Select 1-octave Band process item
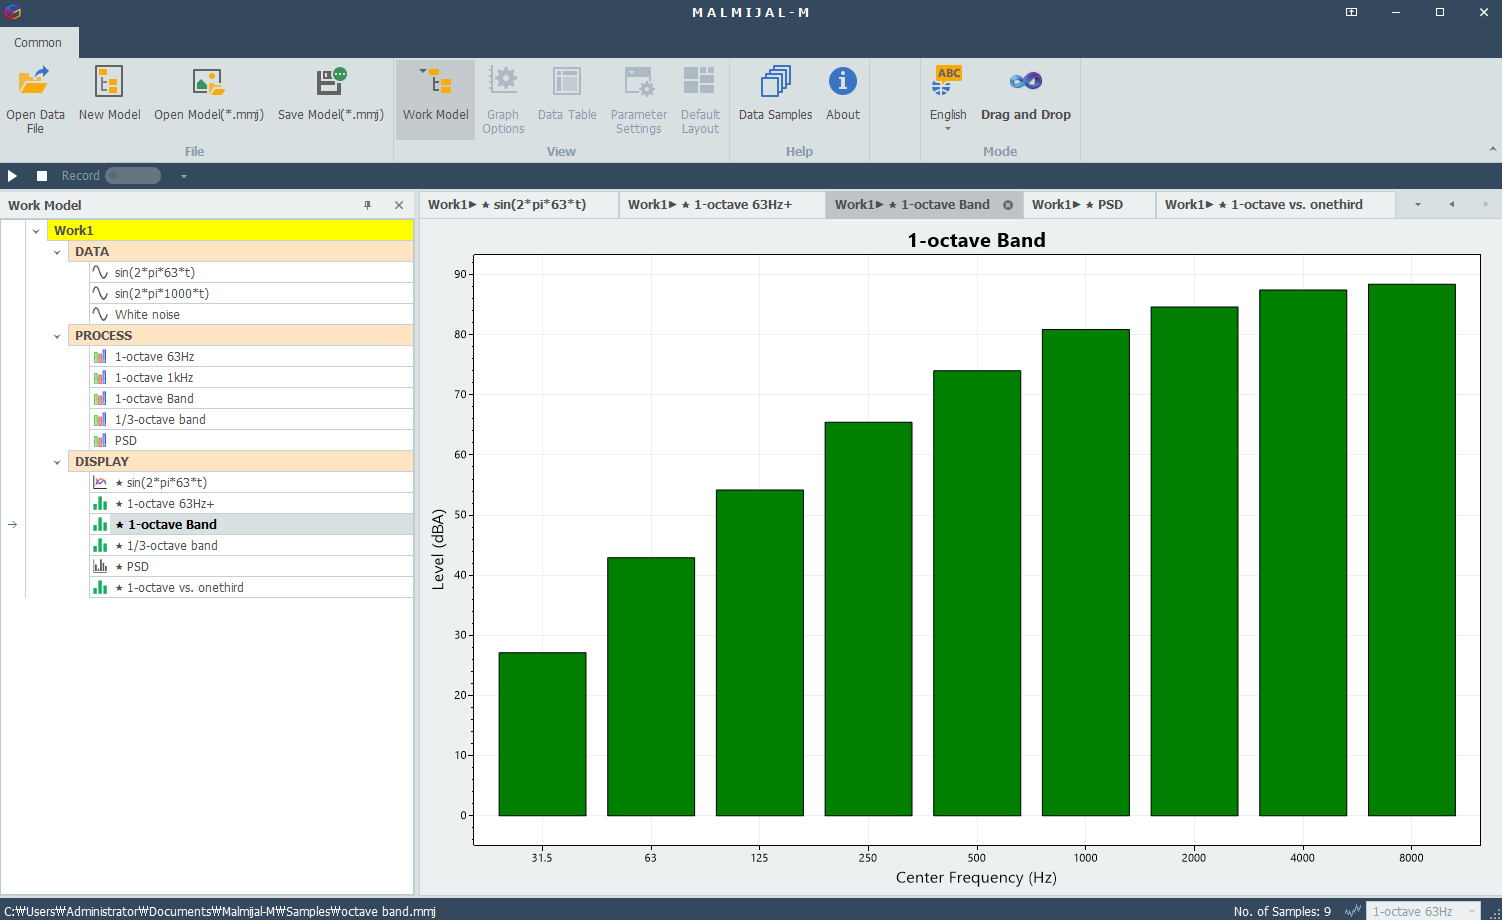The height and width of the screenshot is (920, 1502). tap(251, 398)
